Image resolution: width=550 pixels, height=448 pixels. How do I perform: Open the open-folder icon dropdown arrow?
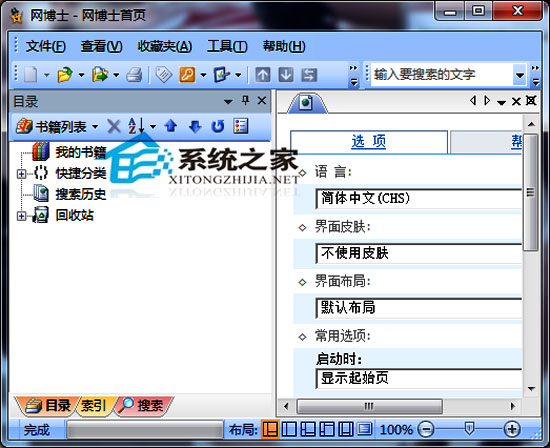point(81,75)
